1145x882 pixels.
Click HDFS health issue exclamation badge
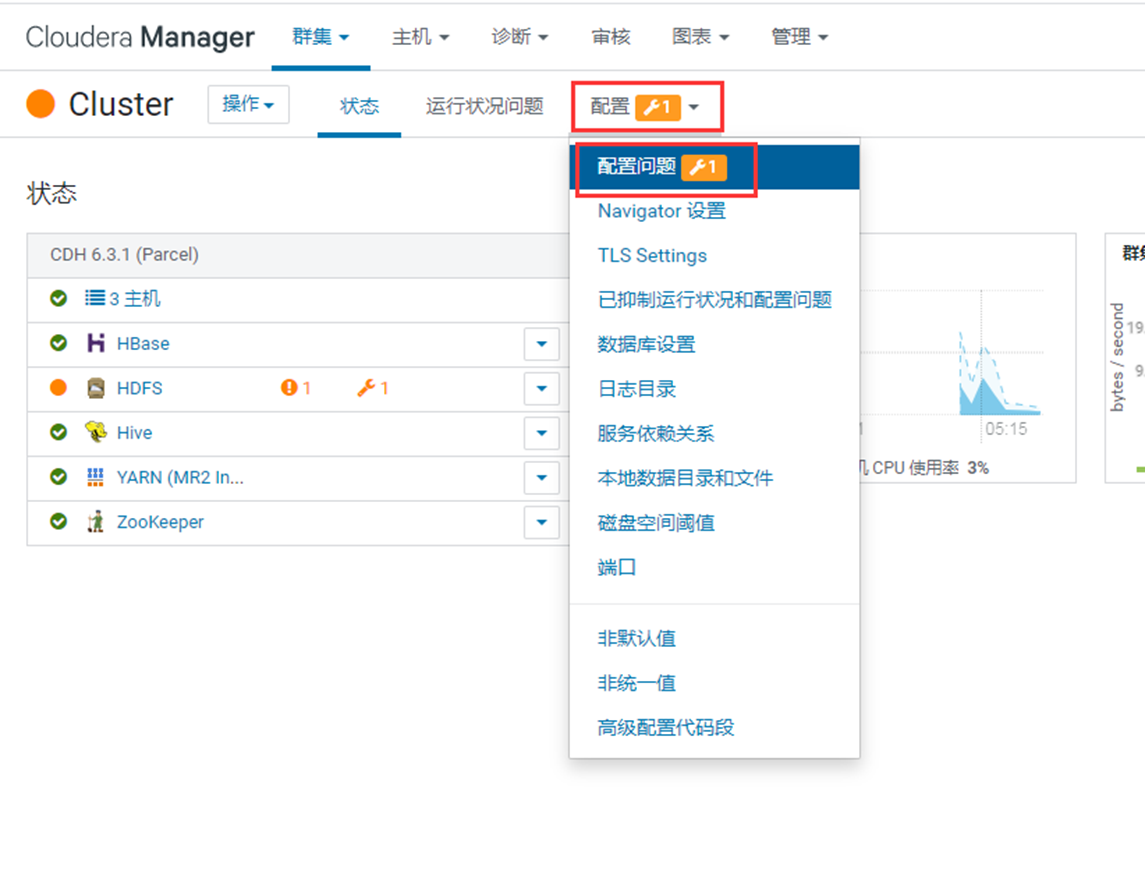(296, 388)
